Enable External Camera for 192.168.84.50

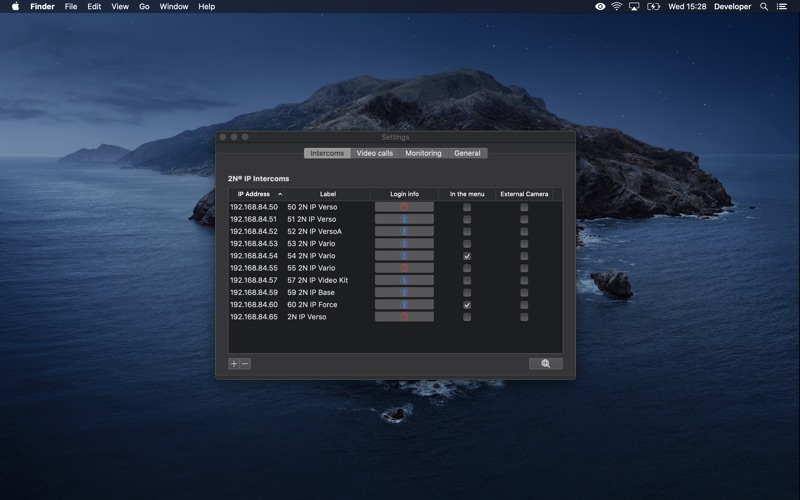coord(524,207)
